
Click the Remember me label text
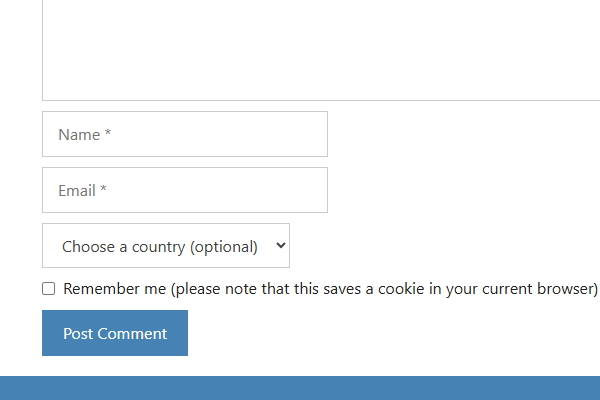click(x=114, y=289)
